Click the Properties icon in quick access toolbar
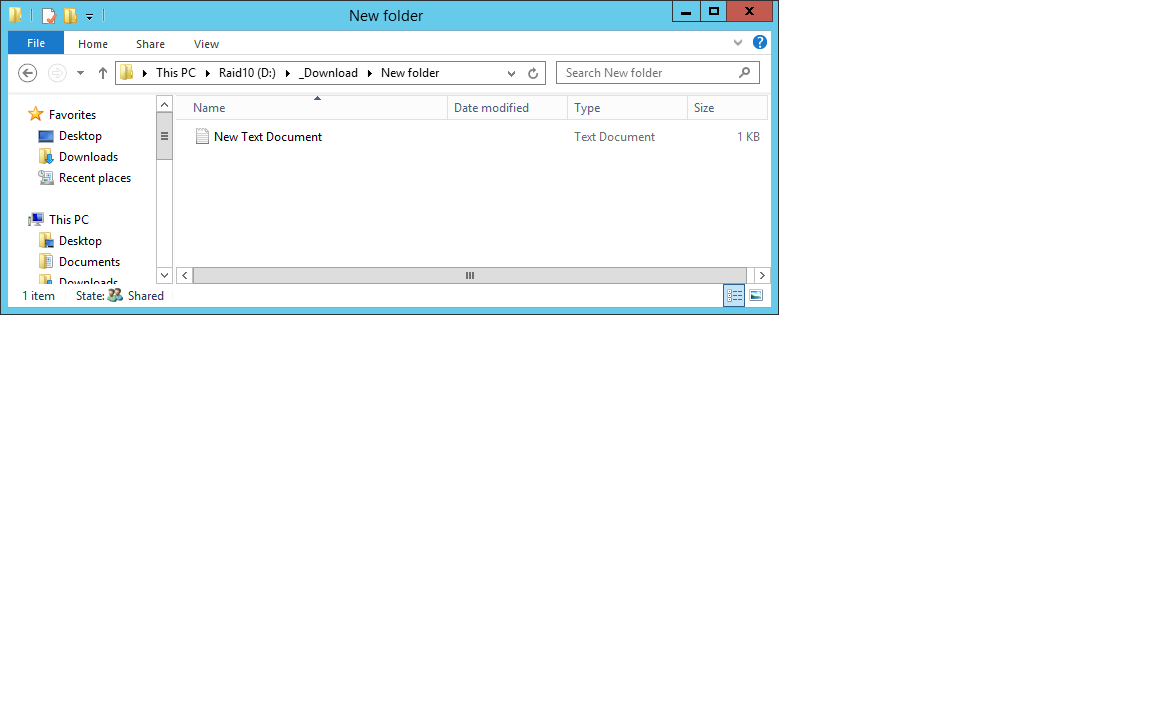The image size is (1152, 720). 48,15
